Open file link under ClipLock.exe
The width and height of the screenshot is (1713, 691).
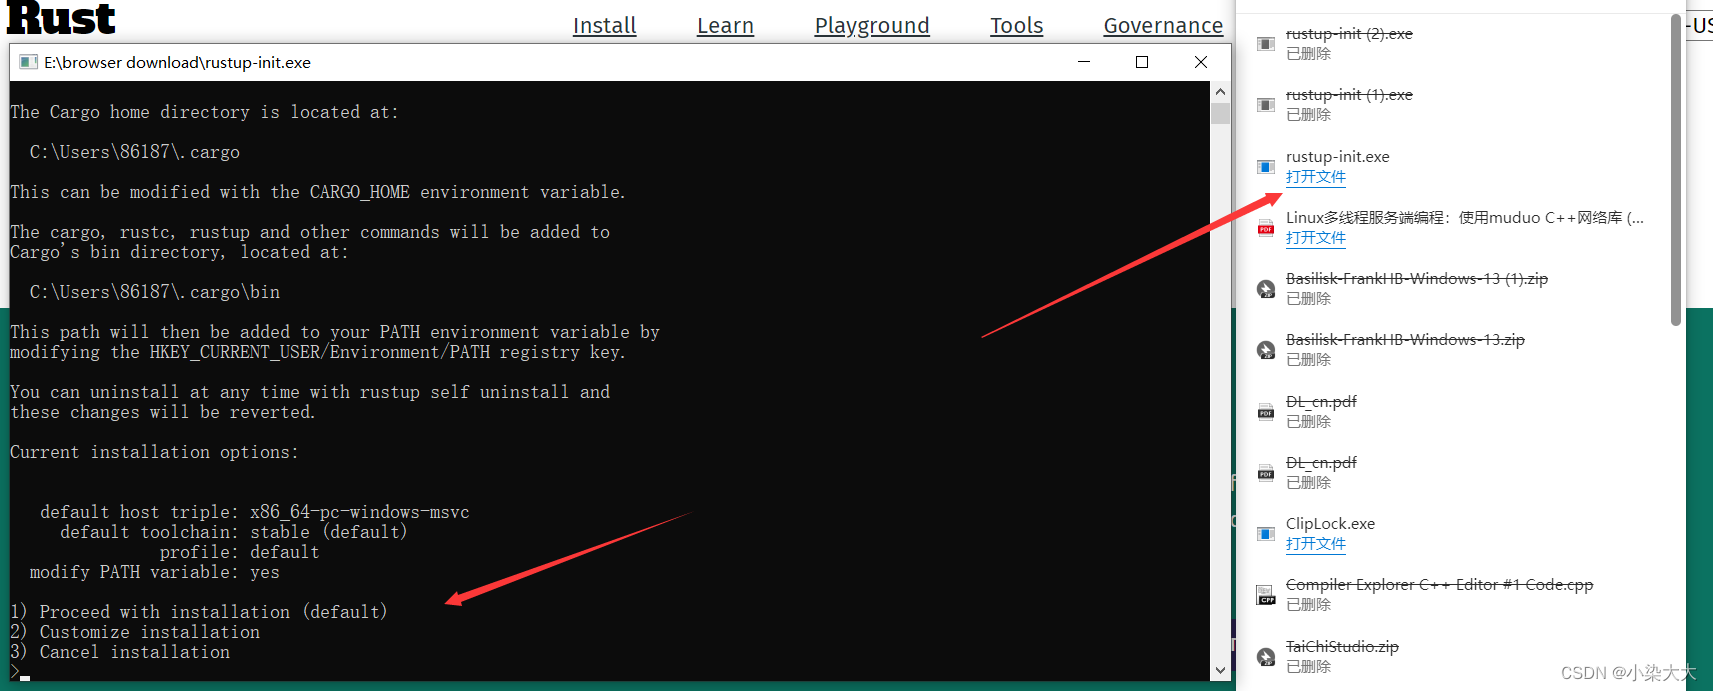coord(1315,544)
